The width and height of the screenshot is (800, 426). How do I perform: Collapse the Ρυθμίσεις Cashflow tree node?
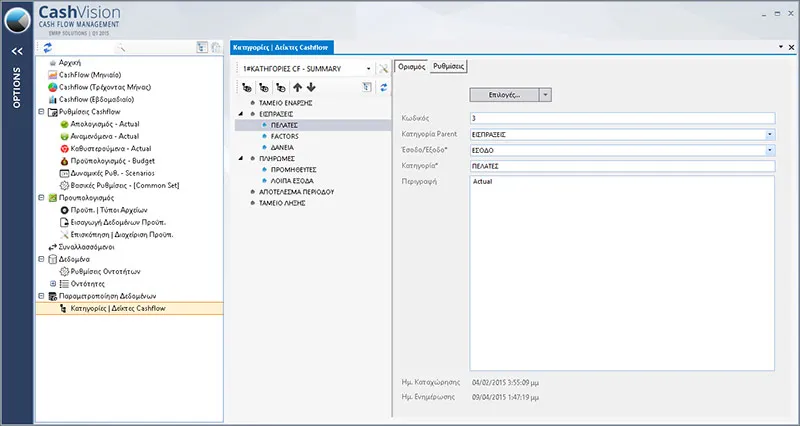41,112
